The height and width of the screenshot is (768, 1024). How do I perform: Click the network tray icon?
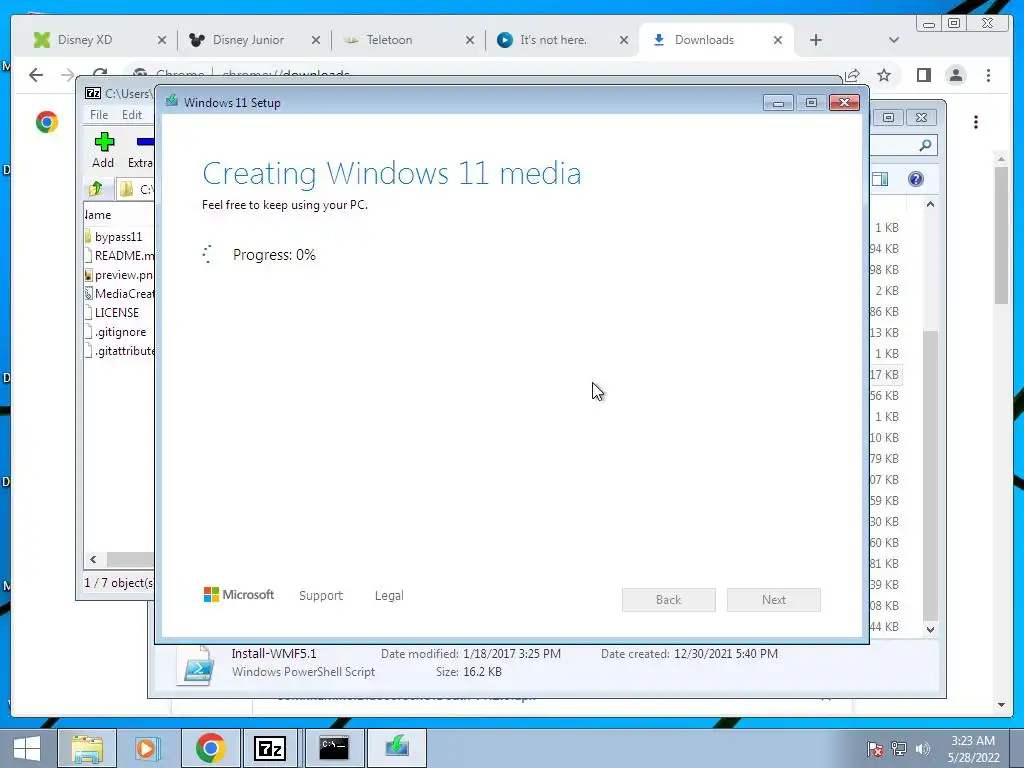(899, 749)
